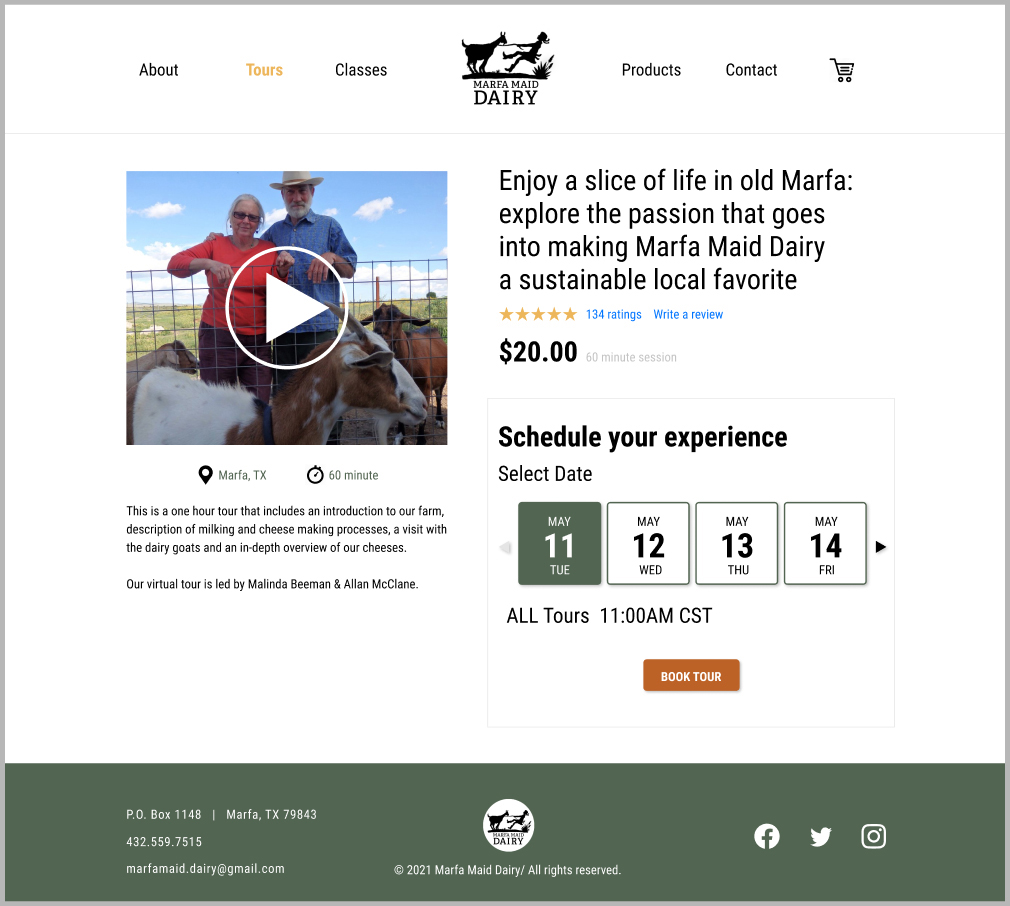
Task: Open the Classes menu item
Action: 361,70
